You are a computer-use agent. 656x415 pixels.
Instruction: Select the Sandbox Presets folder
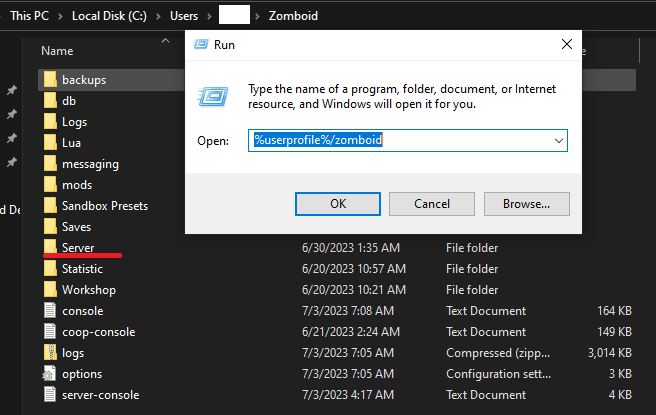pyautogui.click(x=104, y=205)
